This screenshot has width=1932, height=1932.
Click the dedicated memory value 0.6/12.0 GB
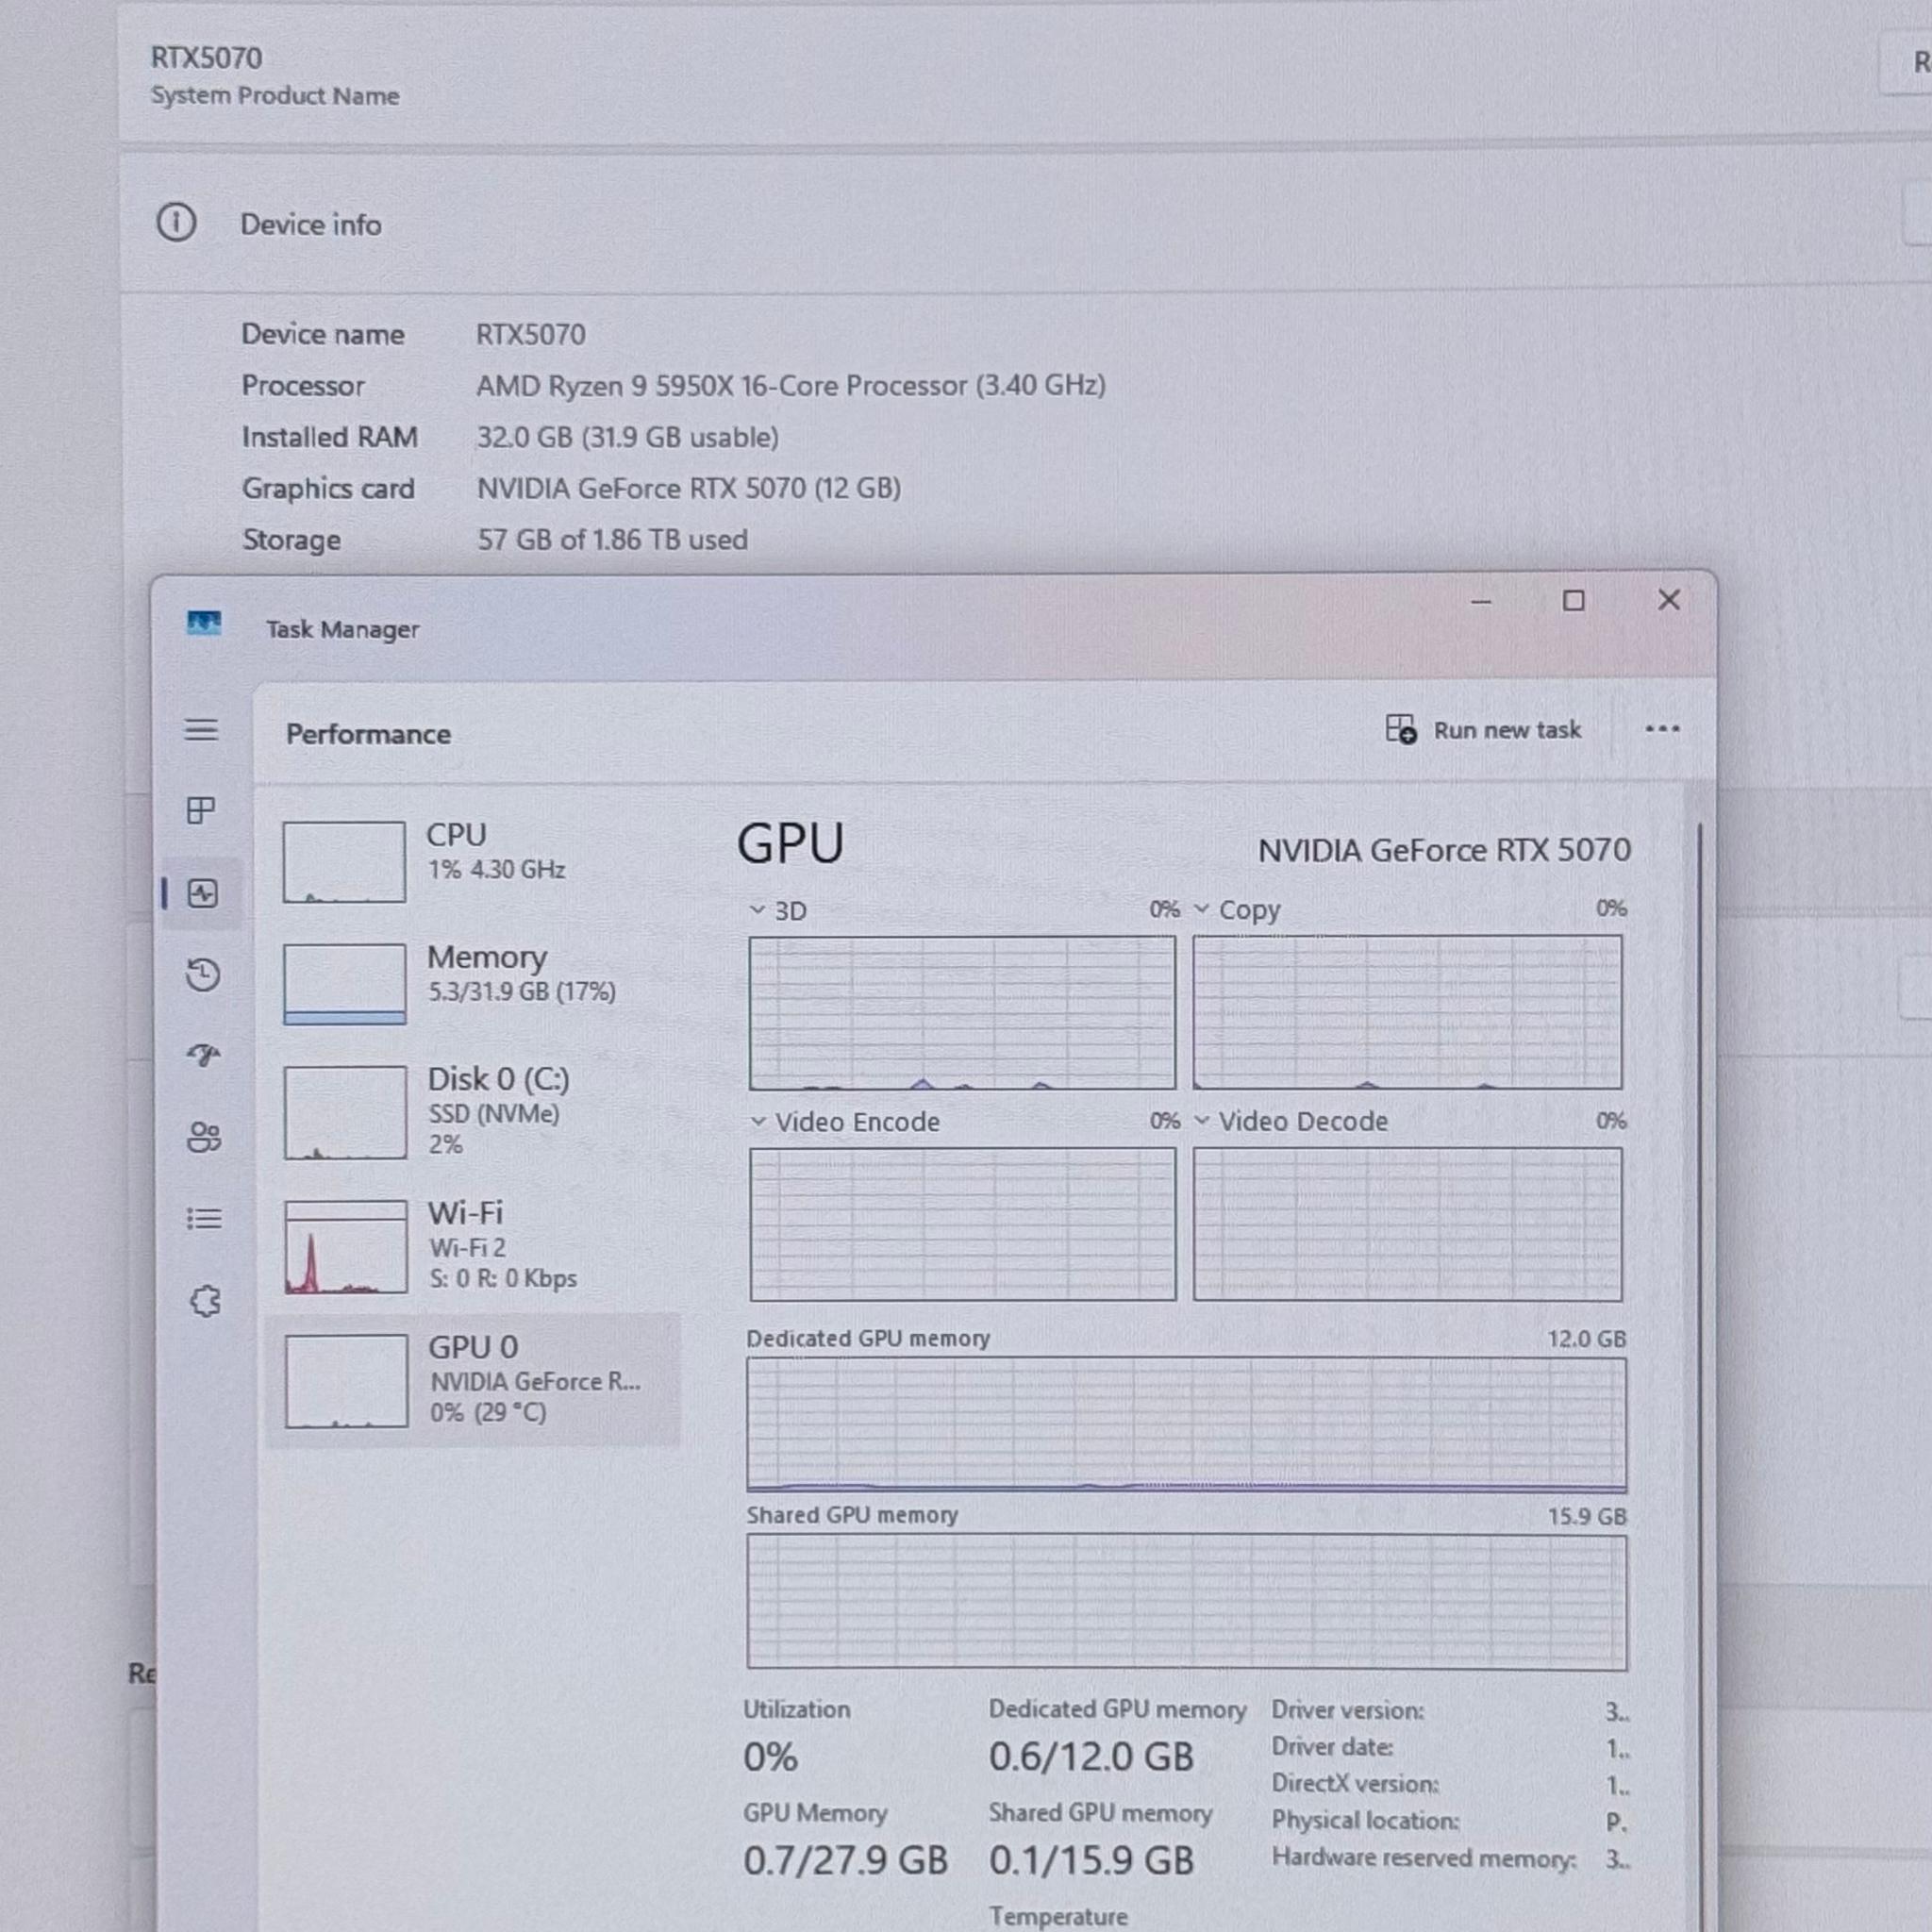1091,1757
